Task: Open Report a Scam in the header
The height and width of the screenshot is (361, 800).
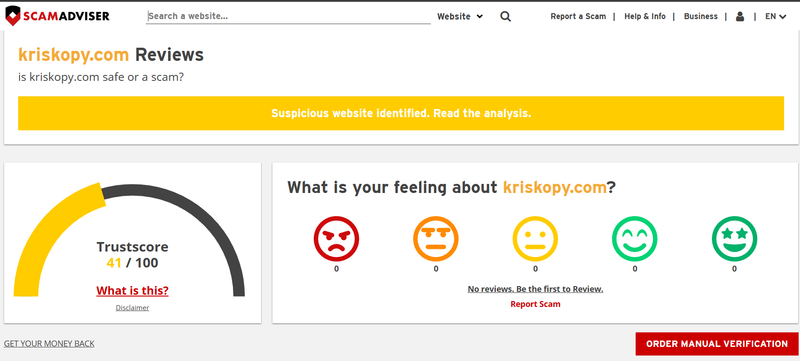Action: click(578, 16)
